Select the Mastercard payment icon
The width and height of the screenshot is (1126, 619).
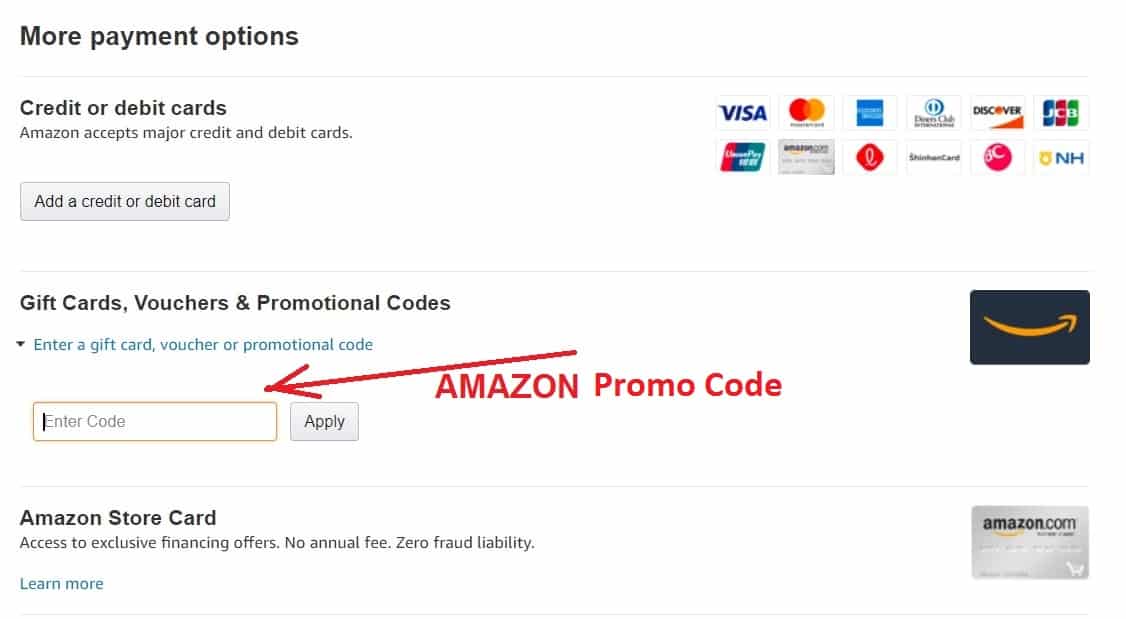(806, 112)
